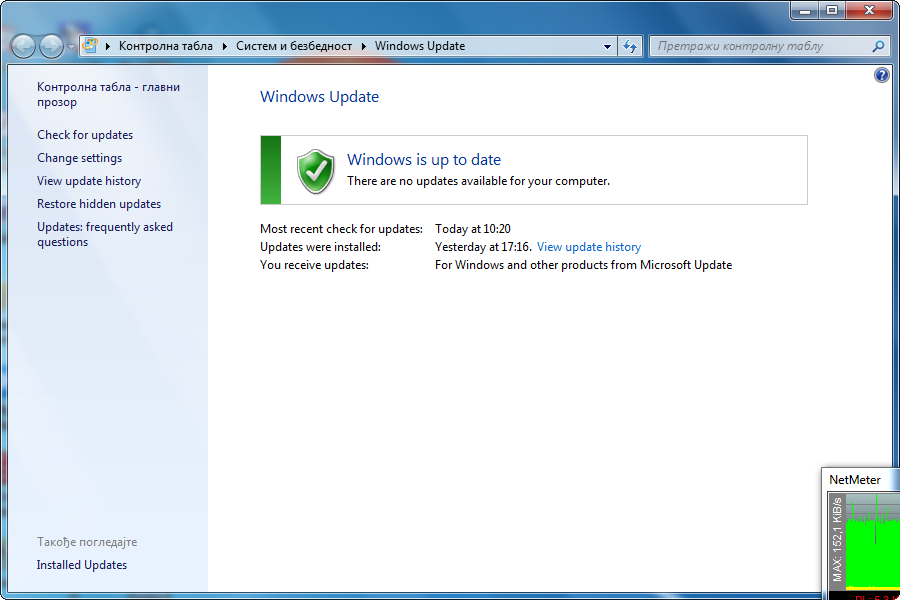Open Контролна табла - главни прозор link
The height and width of the screenshot is (600, 900).
click(x=108, y=94)
